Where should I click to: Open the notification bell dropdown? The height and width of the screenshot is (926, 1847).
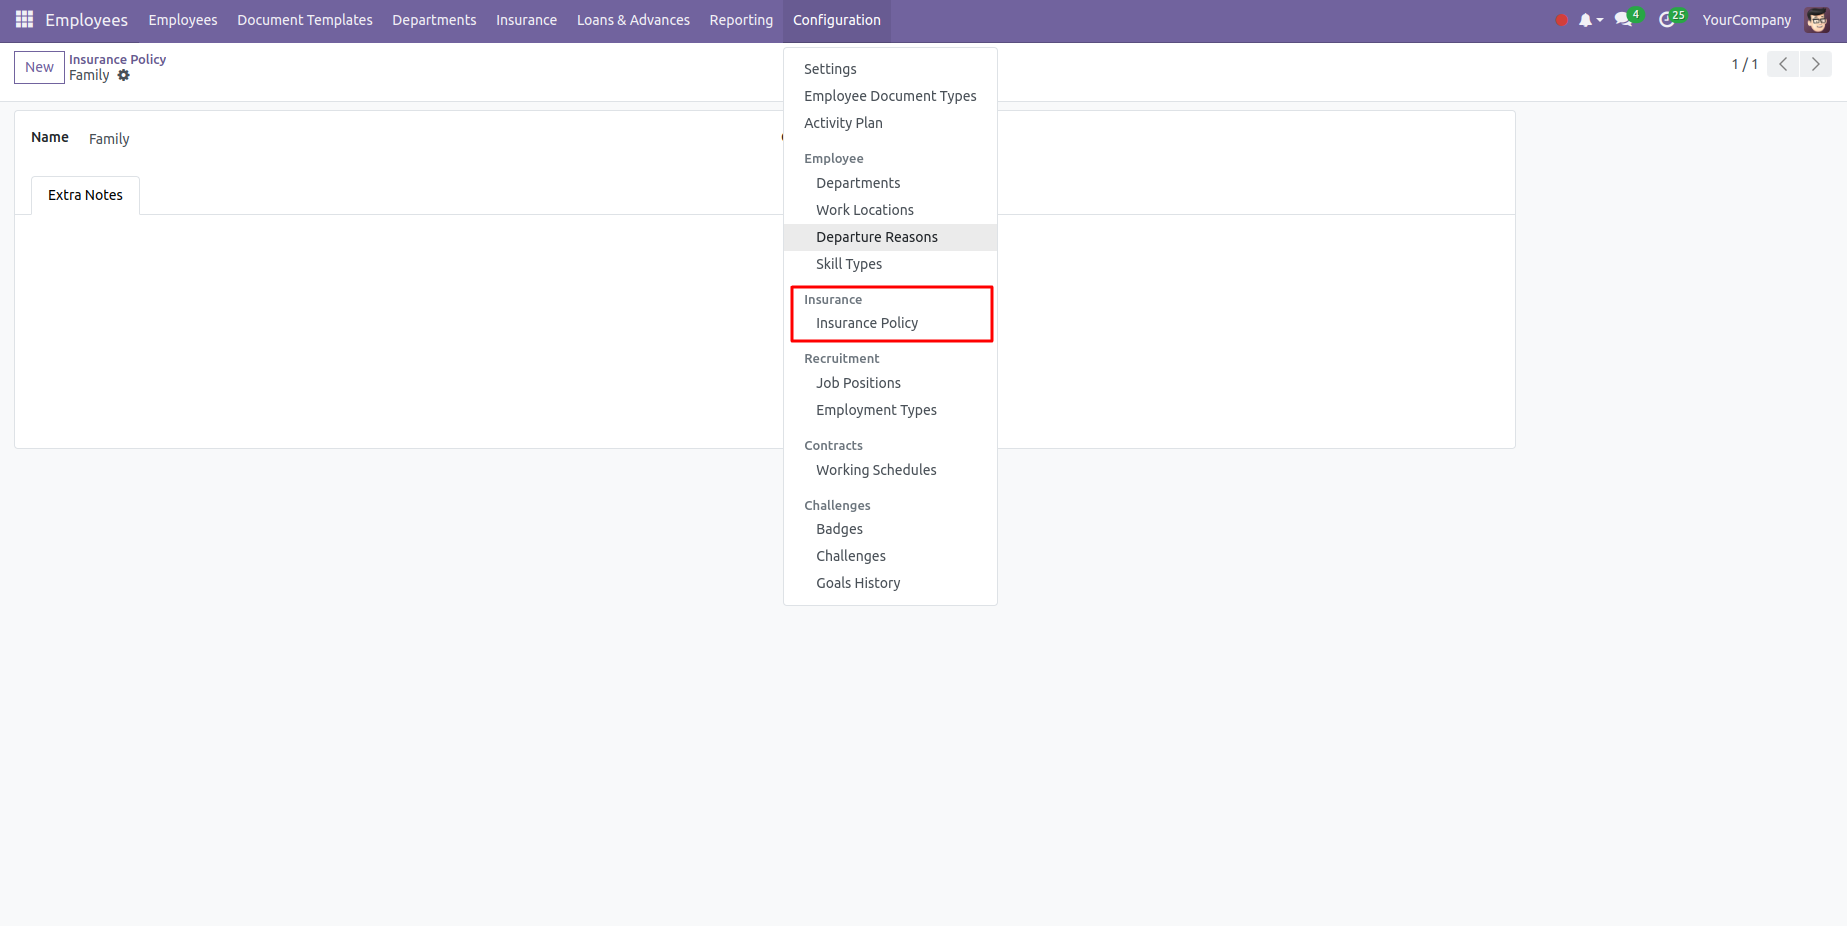[x=1590, y=20]
